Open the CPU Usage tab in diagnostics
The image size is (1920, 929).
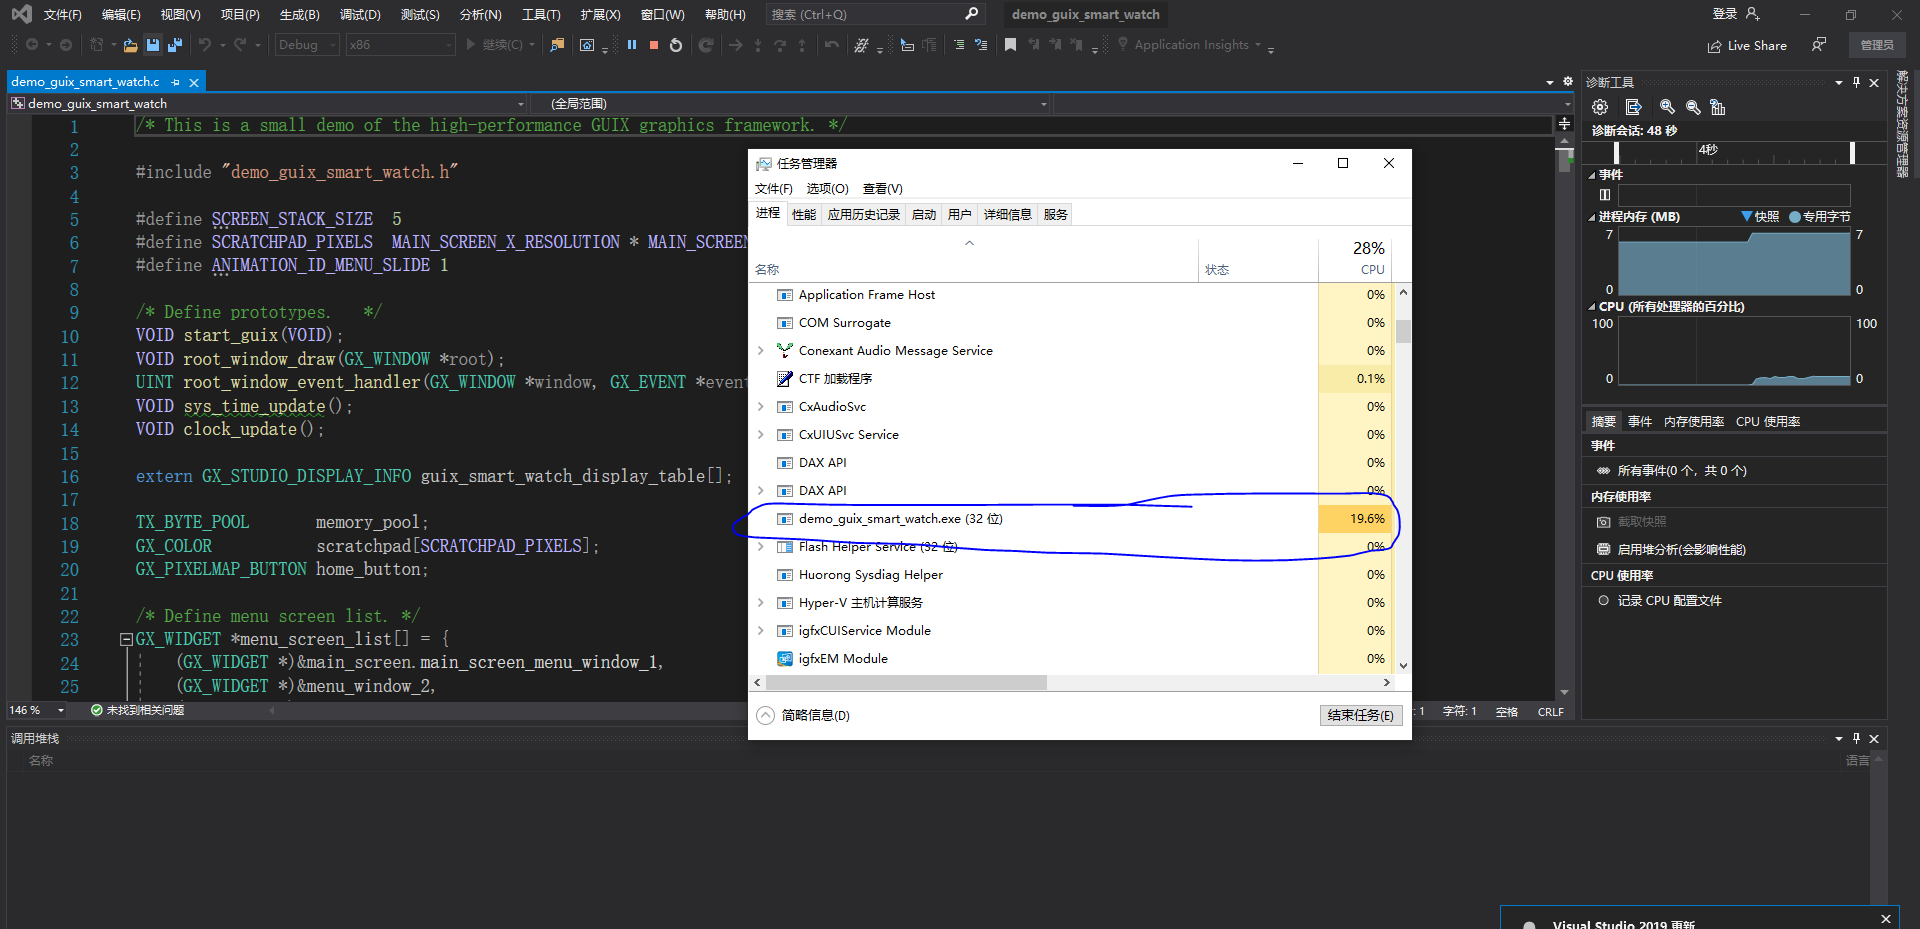(1768, 422)
